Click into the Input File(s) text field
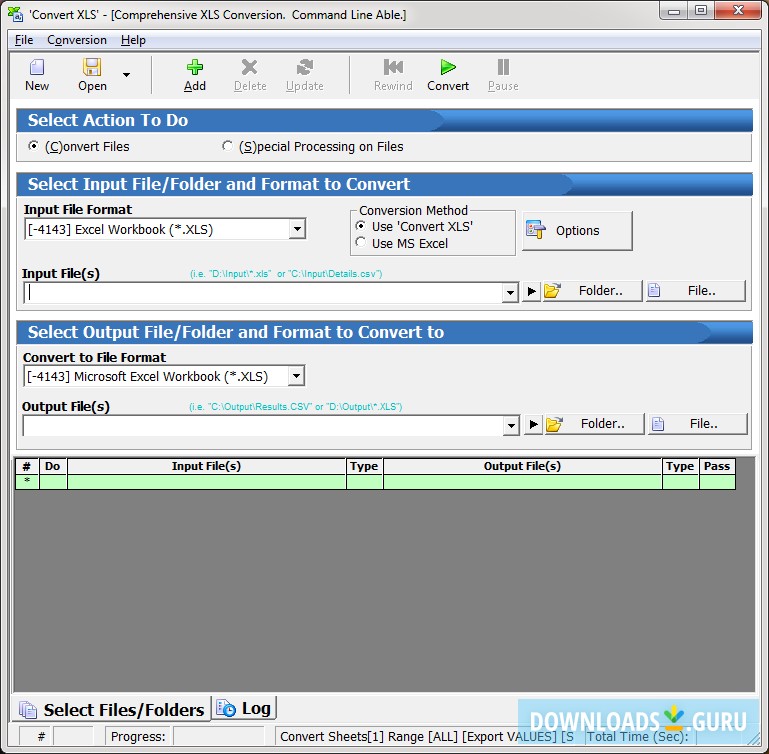 [263, 292]
